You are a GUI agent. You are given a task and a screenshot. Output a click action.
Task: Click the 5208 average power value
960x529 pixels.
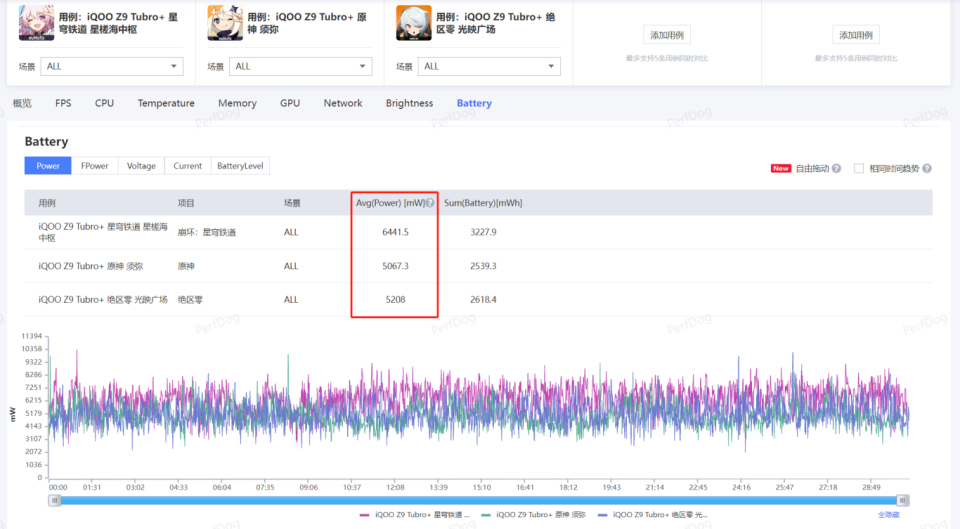coord(395,299)
